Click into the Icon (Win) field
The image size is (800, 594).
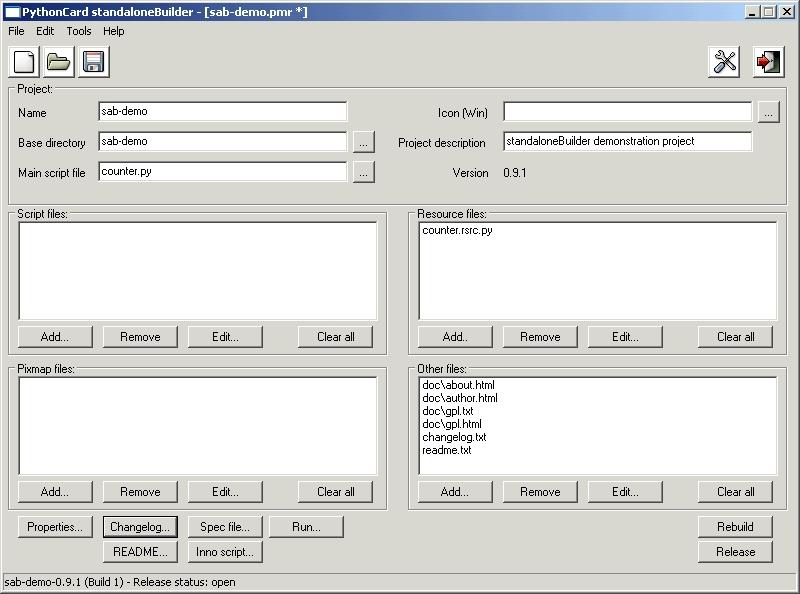628,111
